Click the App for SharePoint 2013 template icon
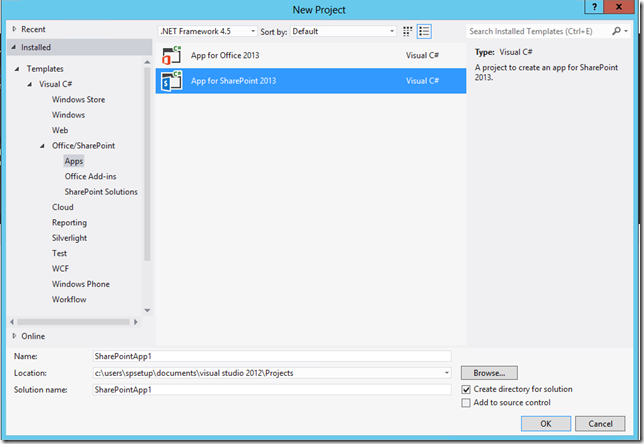644x444 pixels. coord(171,81)
